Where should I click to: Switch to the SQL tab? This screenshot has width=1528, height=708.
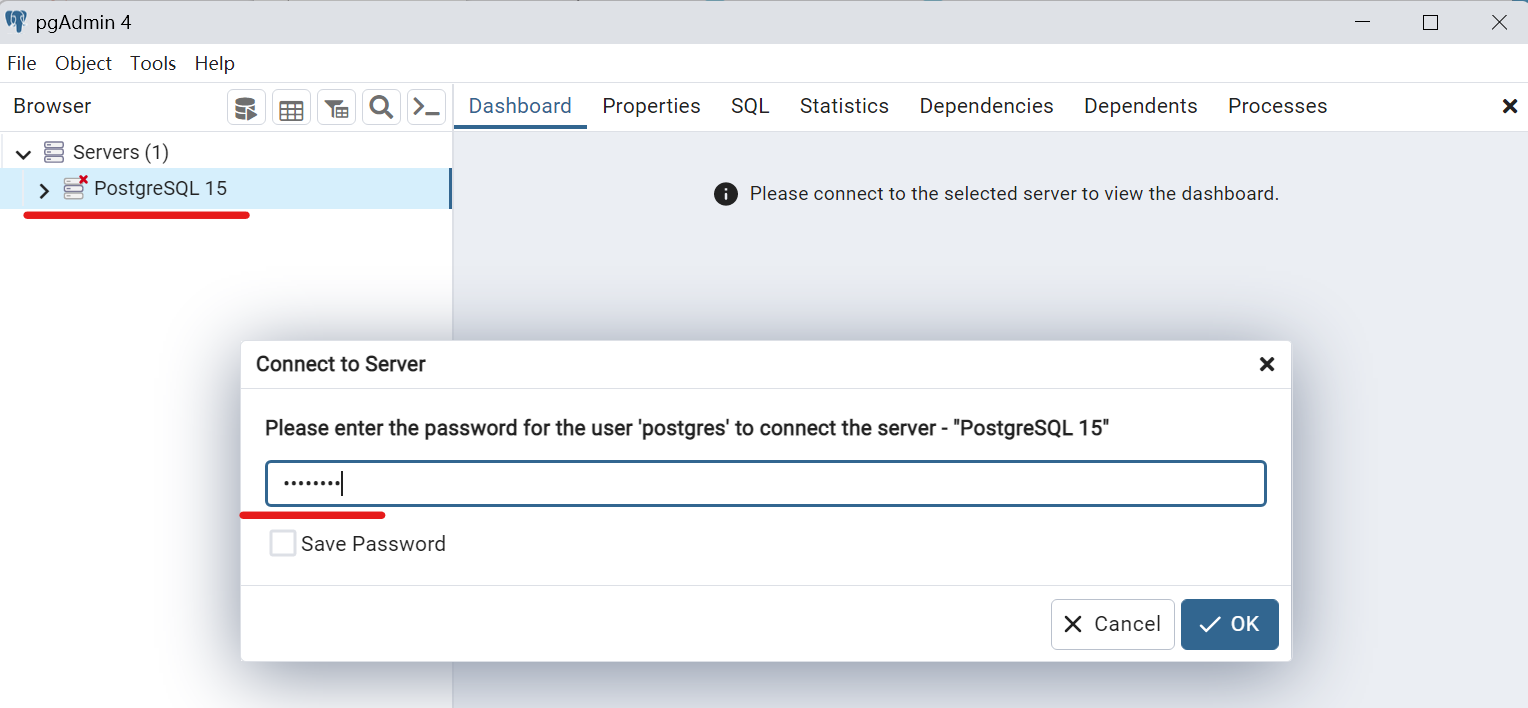pyautogui.click(x=750, y=106)
